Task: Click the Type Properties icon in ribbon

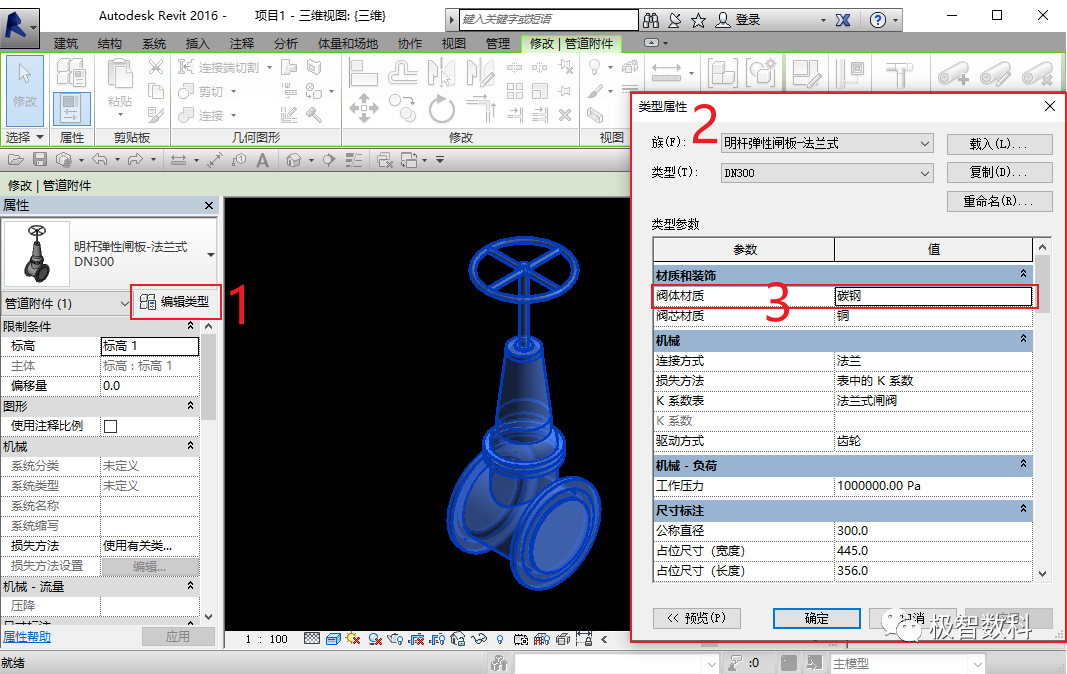Action: pyautogui.click(x=71, y=73)
